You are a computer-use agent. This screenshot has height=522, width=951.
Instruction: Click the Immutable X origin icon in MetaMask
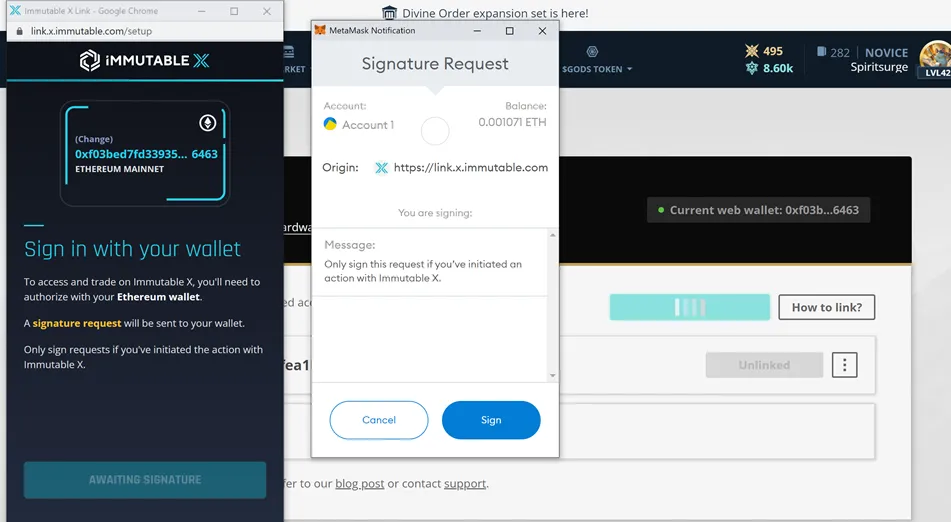381,168
